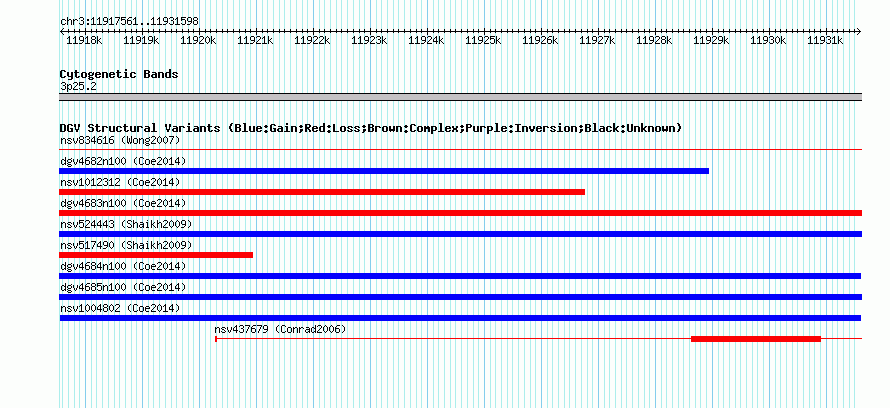
Task: Click the chr3:11917561..11931598 coordinate label
Action: 129,21
